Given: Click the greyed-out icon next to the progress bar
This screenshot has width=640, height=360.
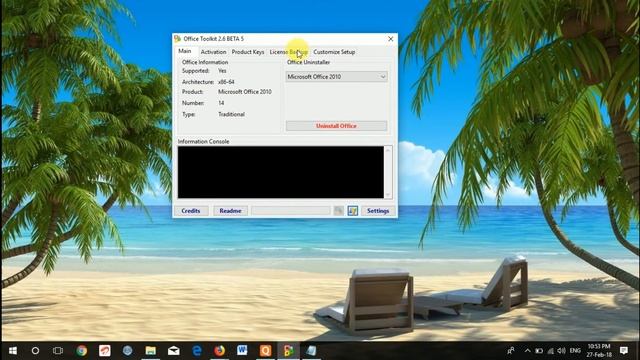Looking at the screenshot, I should pyautogui.click(x=338, y=211).
